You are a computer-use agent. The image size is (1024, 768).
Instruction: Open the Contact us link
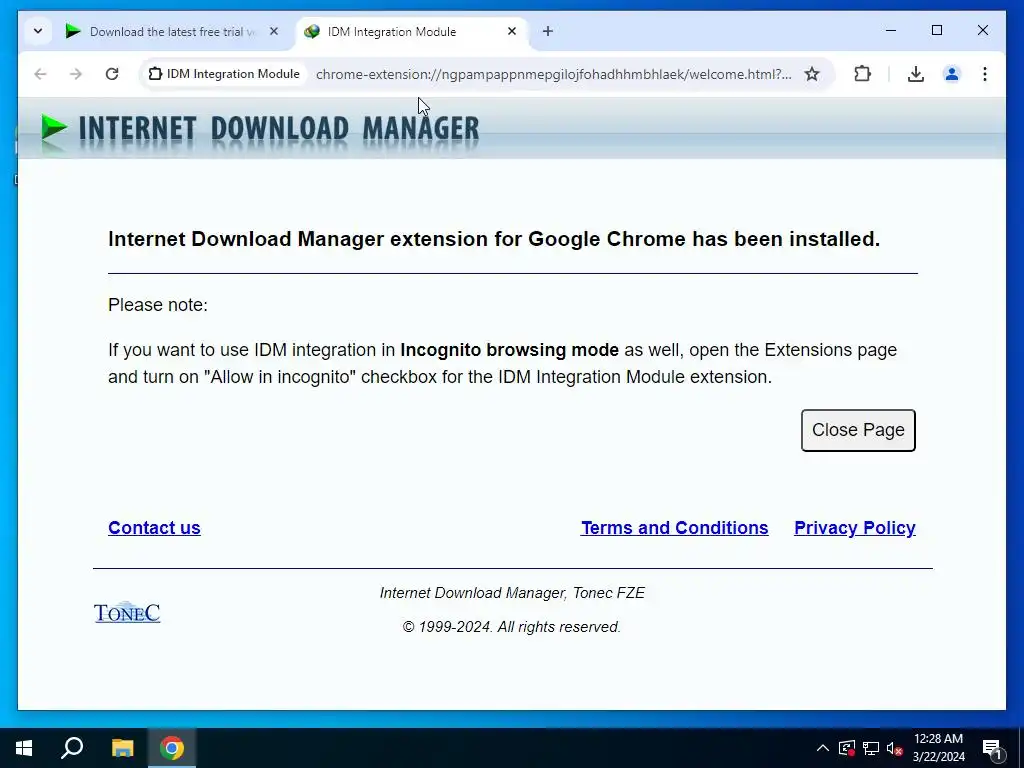pos(154,528)
